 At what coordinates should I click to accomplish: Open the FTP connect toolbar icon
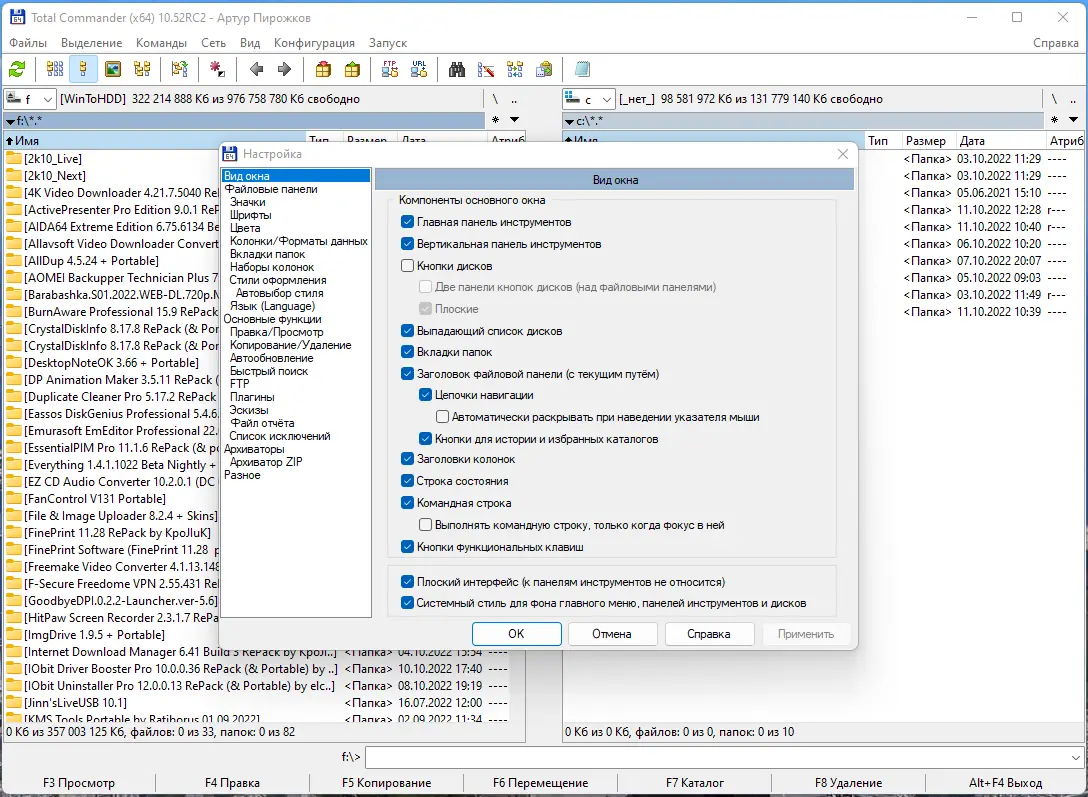pos(390,69)
